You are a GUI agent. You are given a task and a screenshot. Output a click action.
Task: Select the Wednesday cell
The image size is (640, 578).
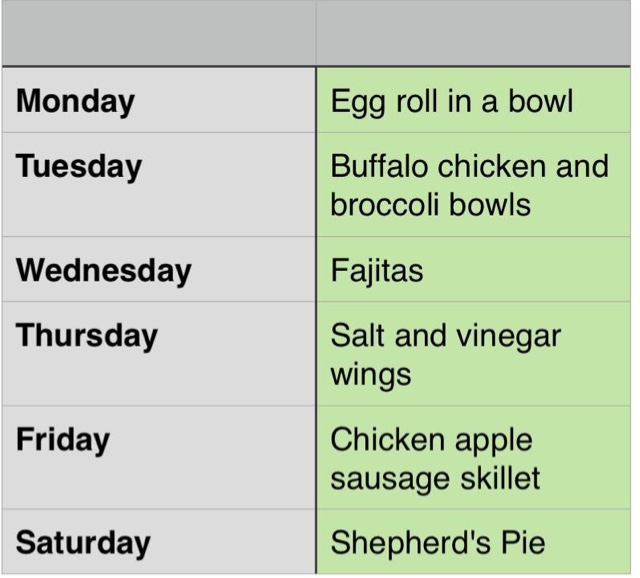[x=158, y=270]
